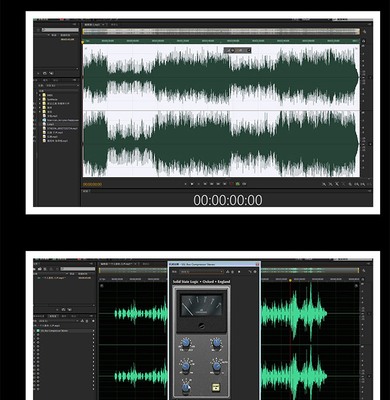
Task: Click the zoom icon right of overview bar
Action: 364,32
